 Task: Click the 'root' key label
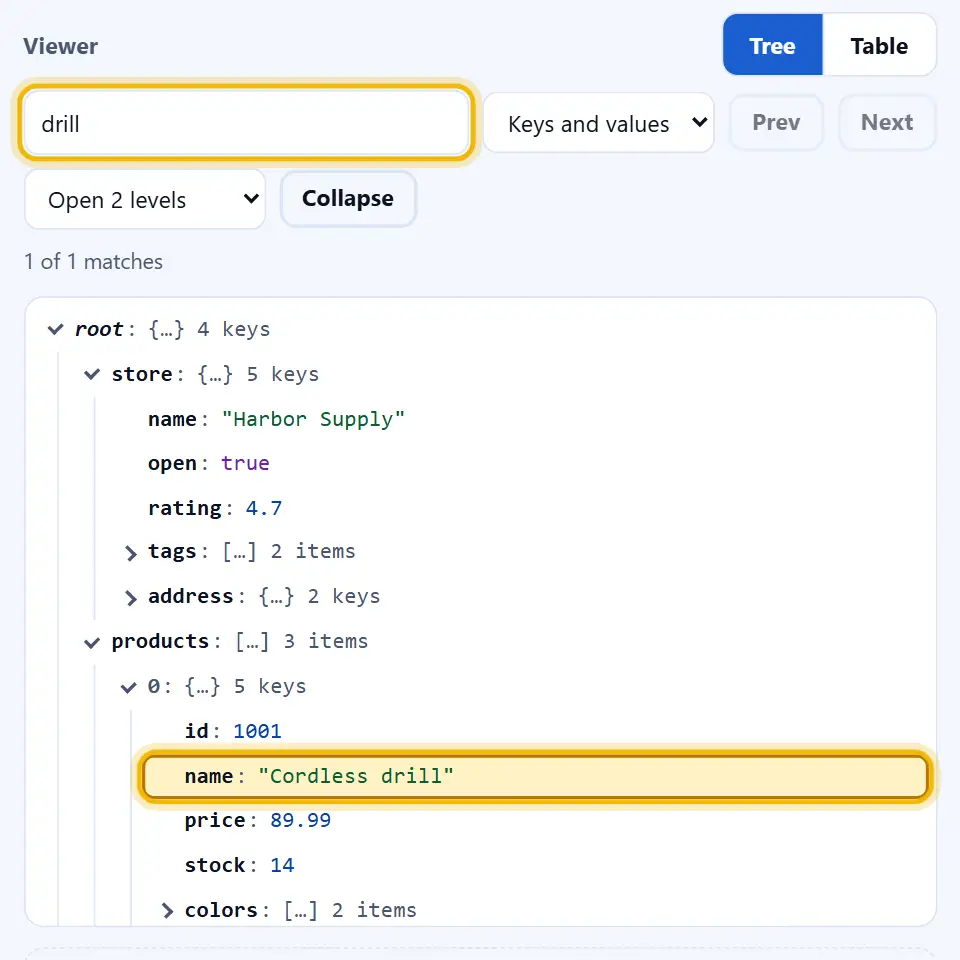(x=99, y=329)
